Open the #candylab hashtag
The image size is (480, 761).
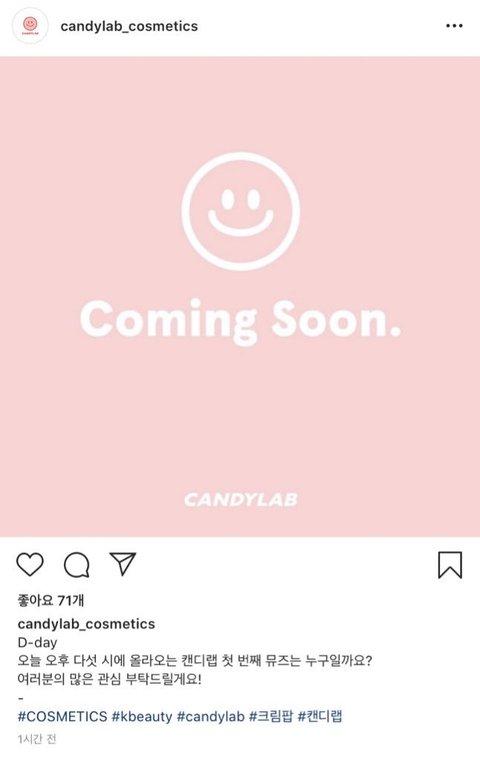click(211, 716)
